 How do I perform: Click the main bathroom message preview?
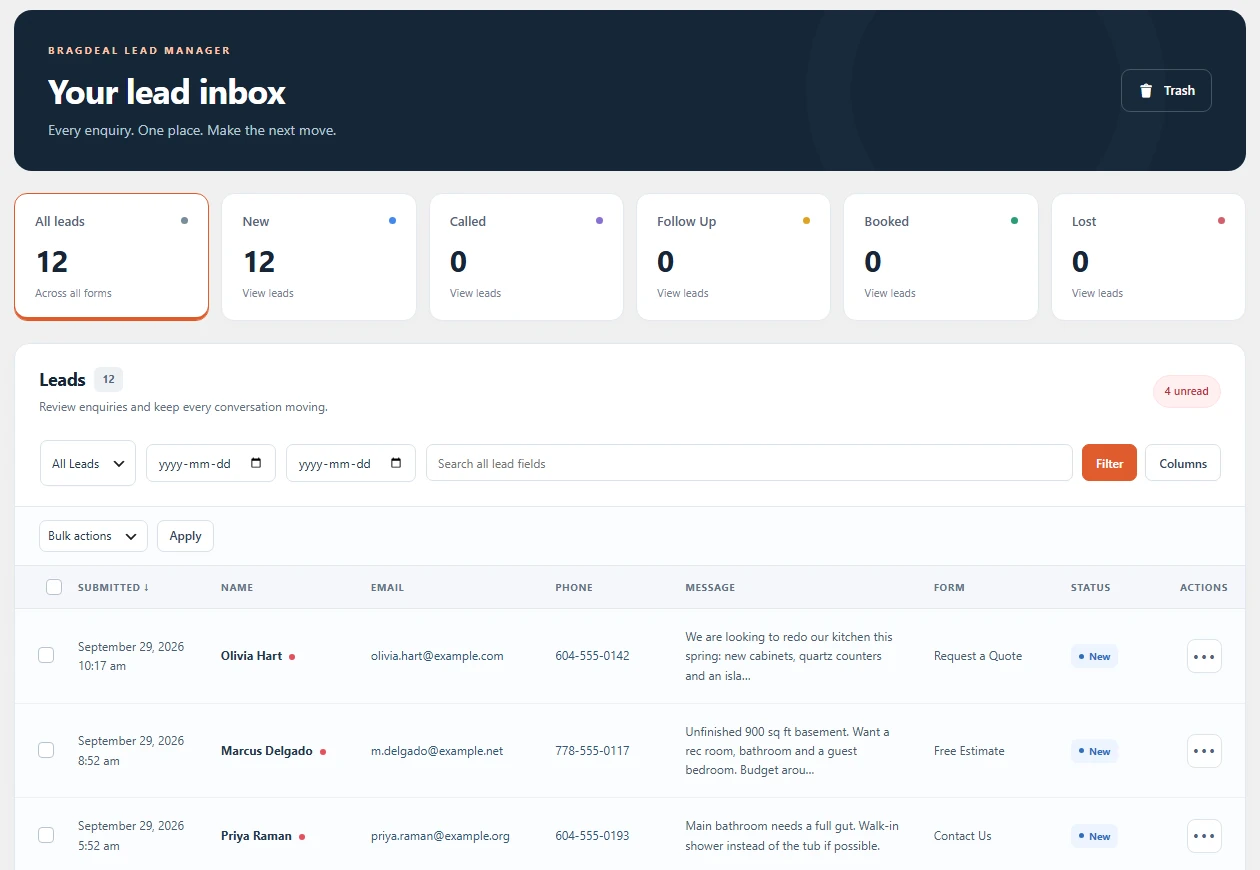[x=792, y=836]
